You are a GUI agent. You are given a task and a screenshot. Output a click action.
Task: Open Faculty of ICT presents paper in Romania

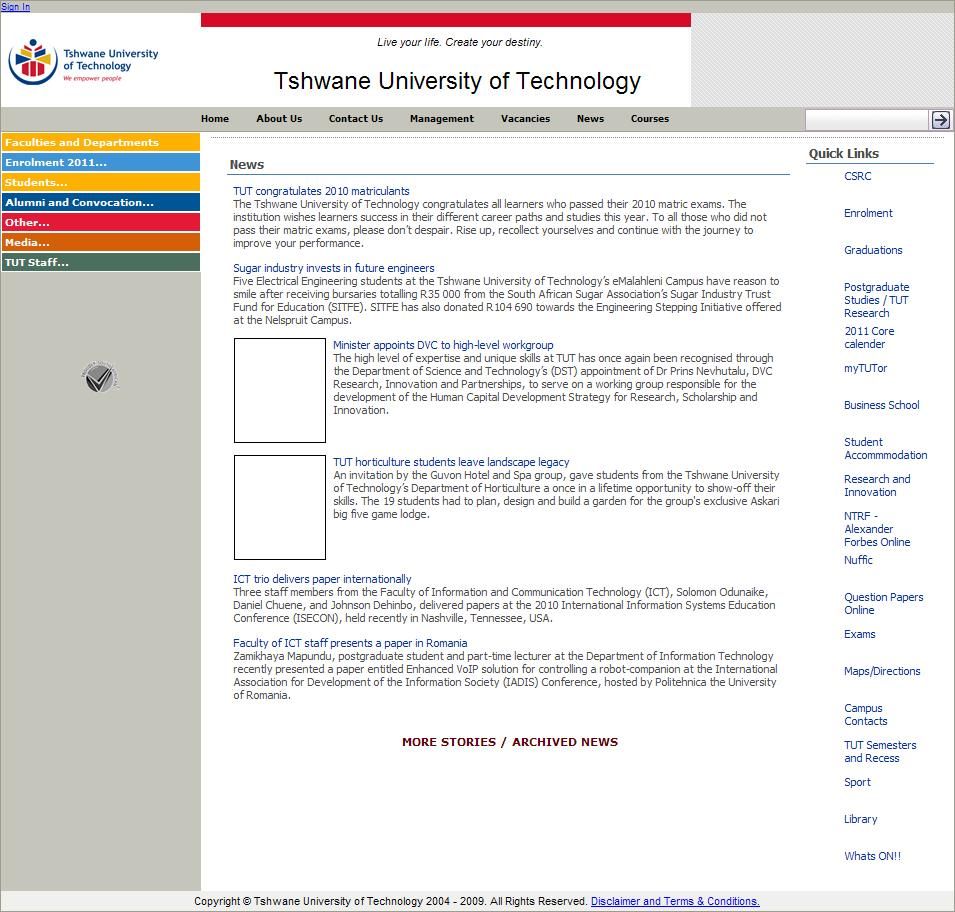[350, 643]
